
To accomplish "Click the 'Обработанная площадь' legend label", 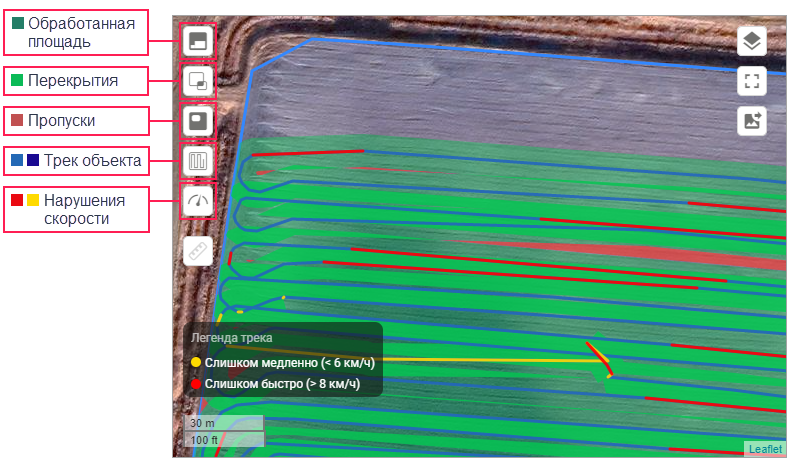I will 81,32.
